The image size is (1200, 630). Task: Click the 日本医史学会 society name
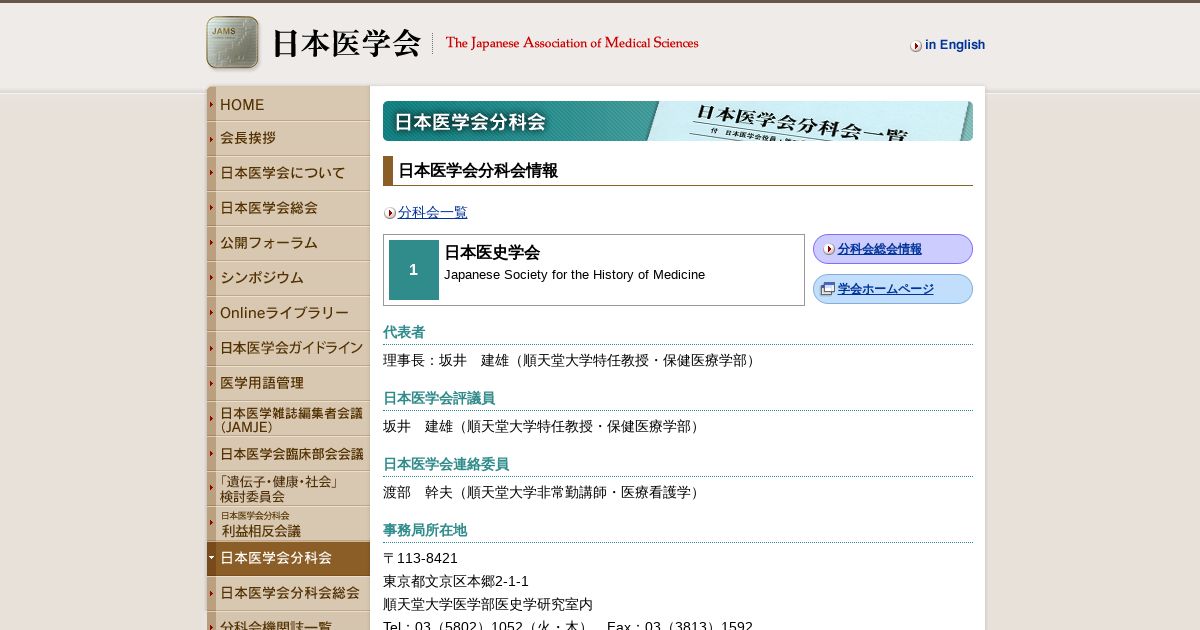point(492,253)
